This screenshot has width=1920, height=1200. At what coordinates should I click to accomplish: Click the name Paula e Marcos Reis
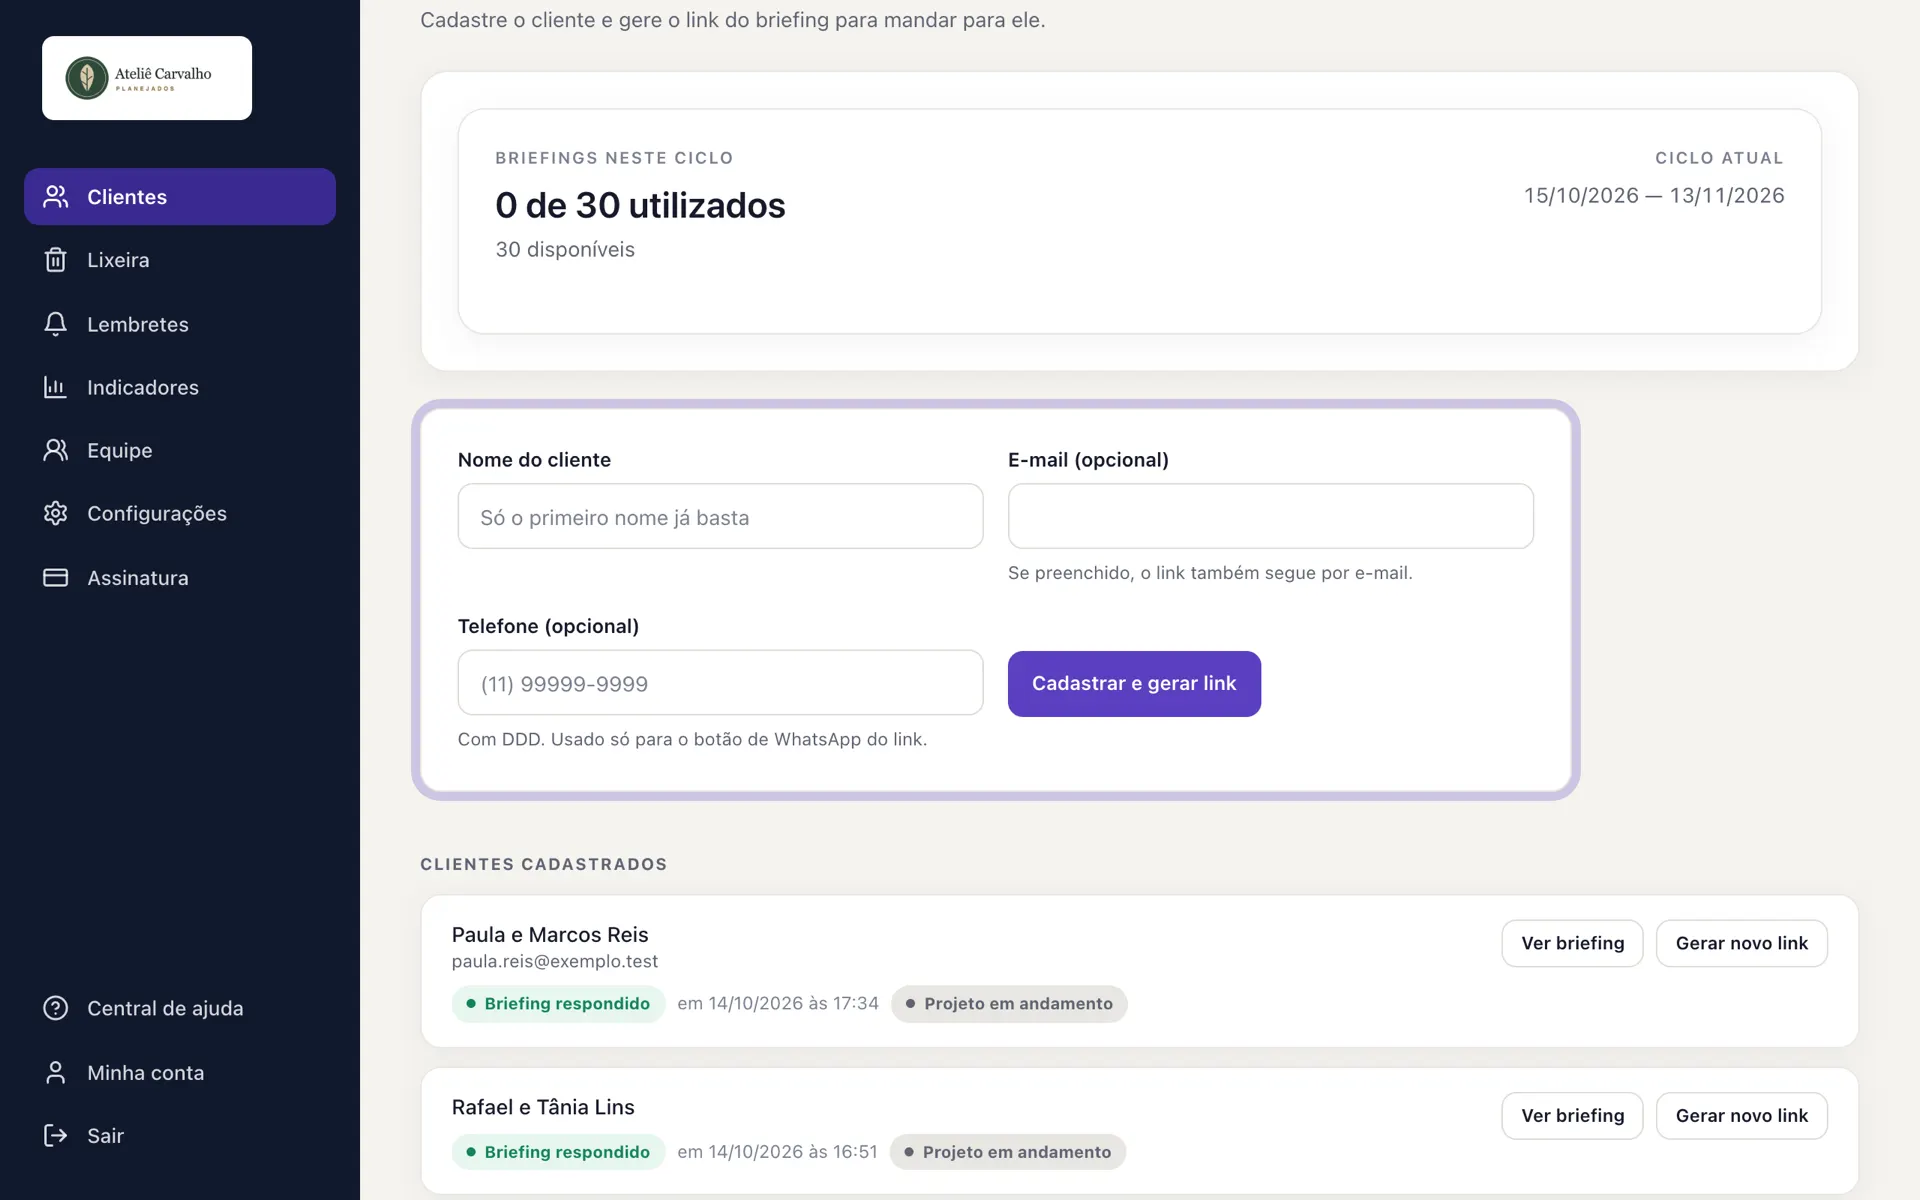[x=550, y=934]
